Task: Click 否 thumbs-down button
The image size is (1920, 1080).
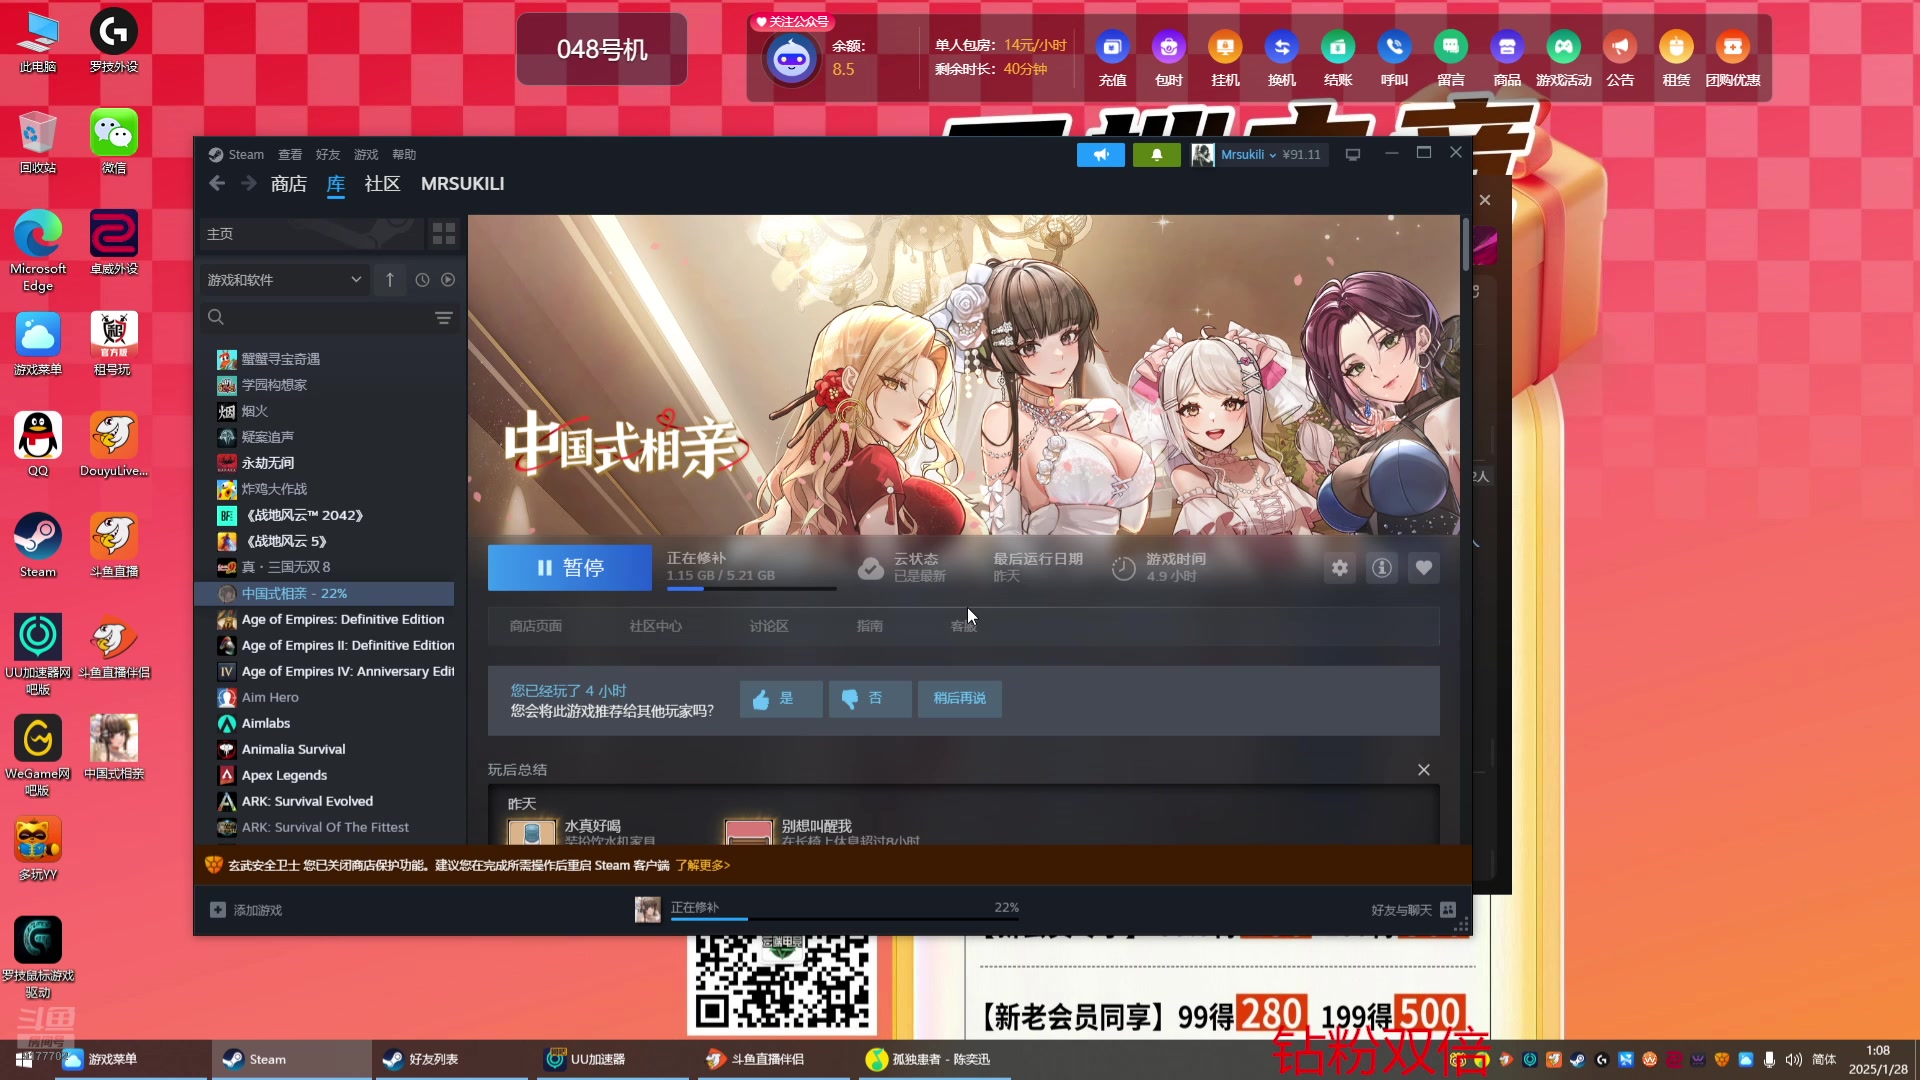Action: (x=870, y=699)
